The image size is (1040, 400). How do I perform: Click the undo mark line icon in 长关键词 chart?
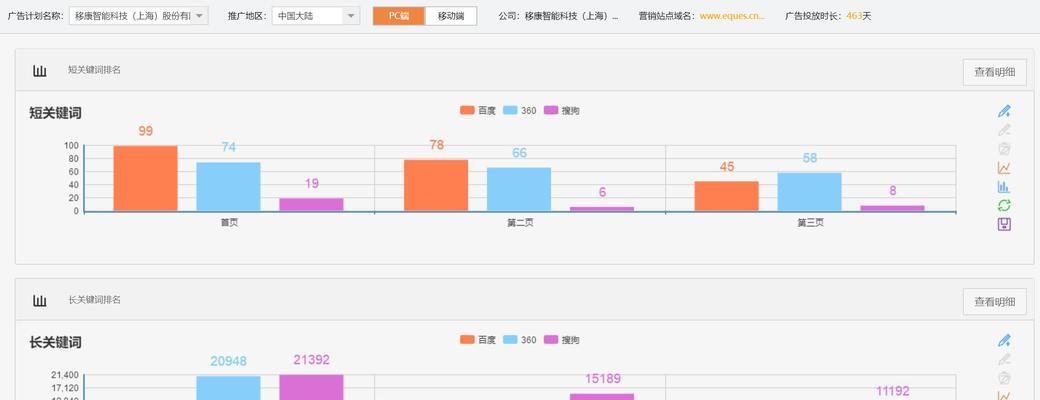pos(1004,360)
